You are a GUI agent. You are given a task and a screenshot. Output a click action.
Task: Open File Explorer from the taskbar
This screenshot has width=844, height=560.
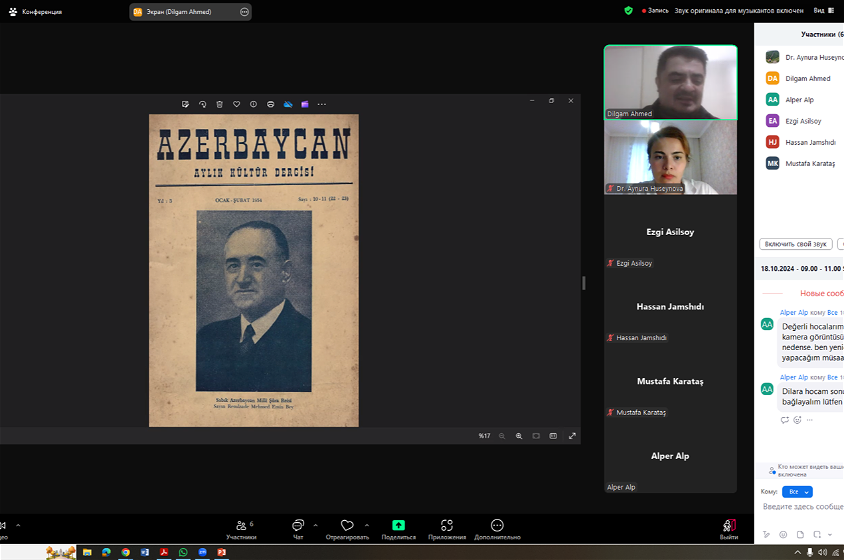coord(87,552)
